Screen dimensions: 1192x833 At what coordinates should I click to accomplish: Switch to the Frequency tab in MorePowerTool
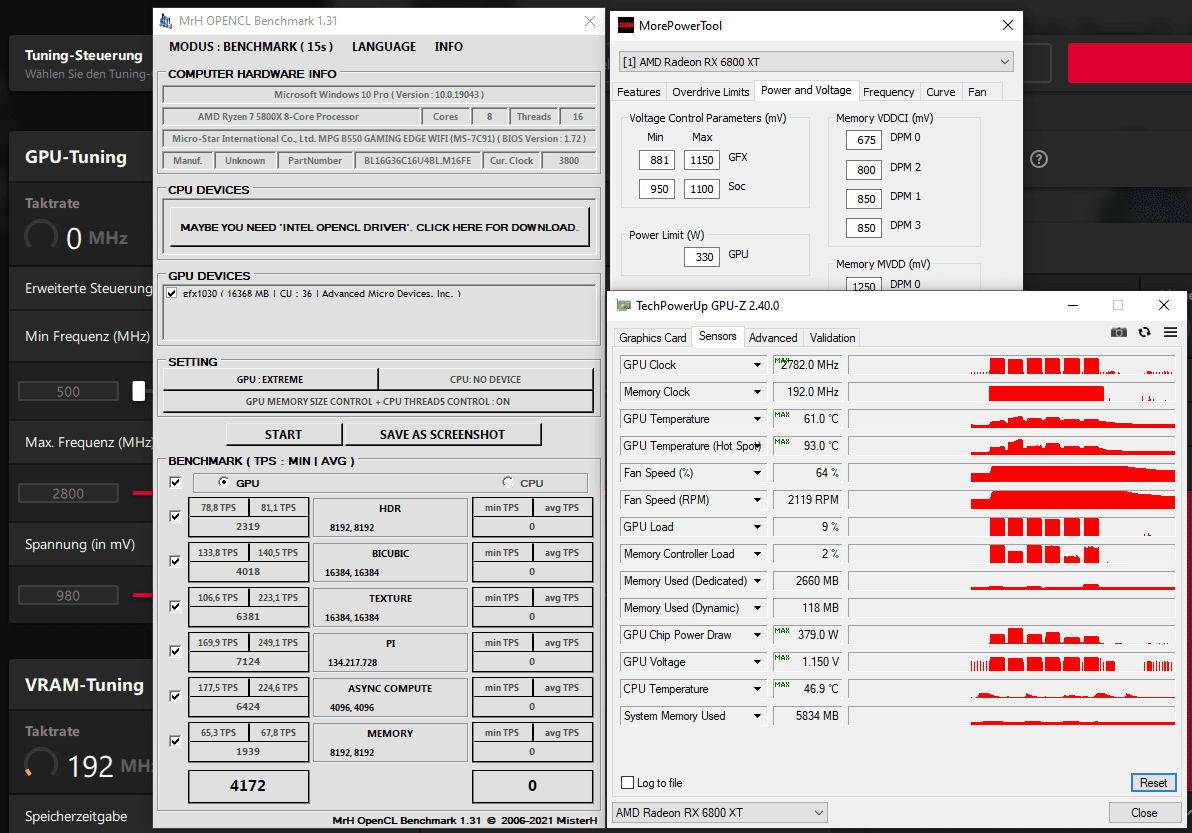pyautogui.click(x=889, y=92)
